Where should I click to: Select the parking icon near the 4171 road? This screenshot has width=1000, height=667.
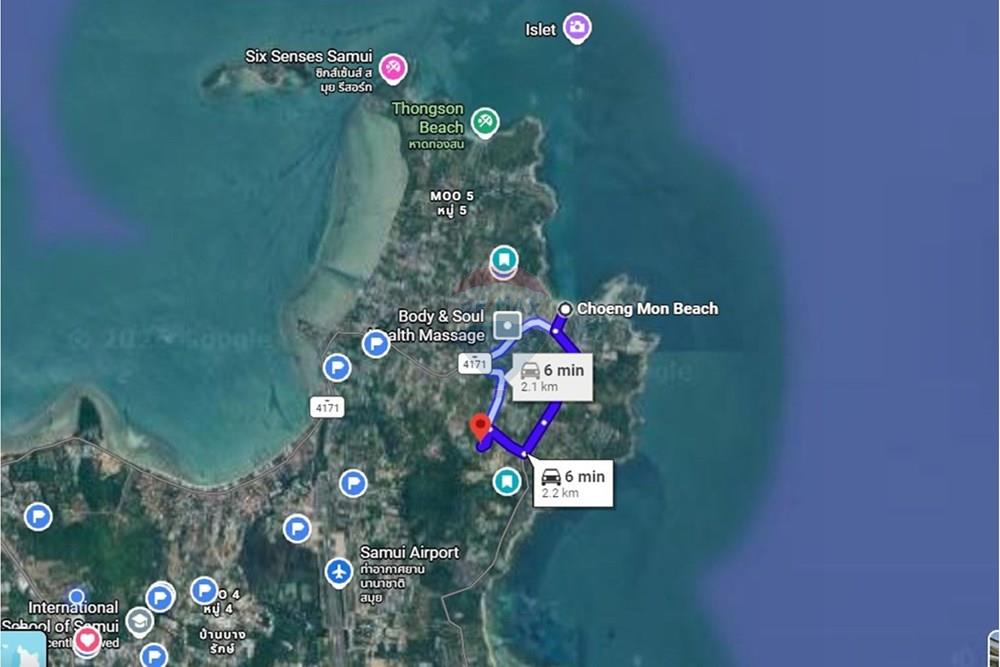[x=337, y=368]
